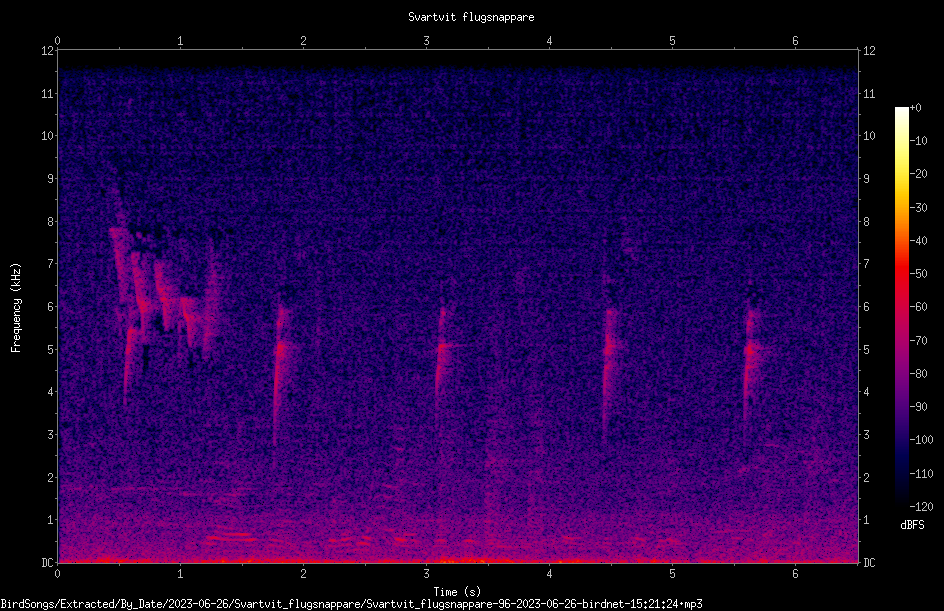944x611 pixels.
Task: Click '10' on the right frequency axis
Action: click(x=869, y=136)
